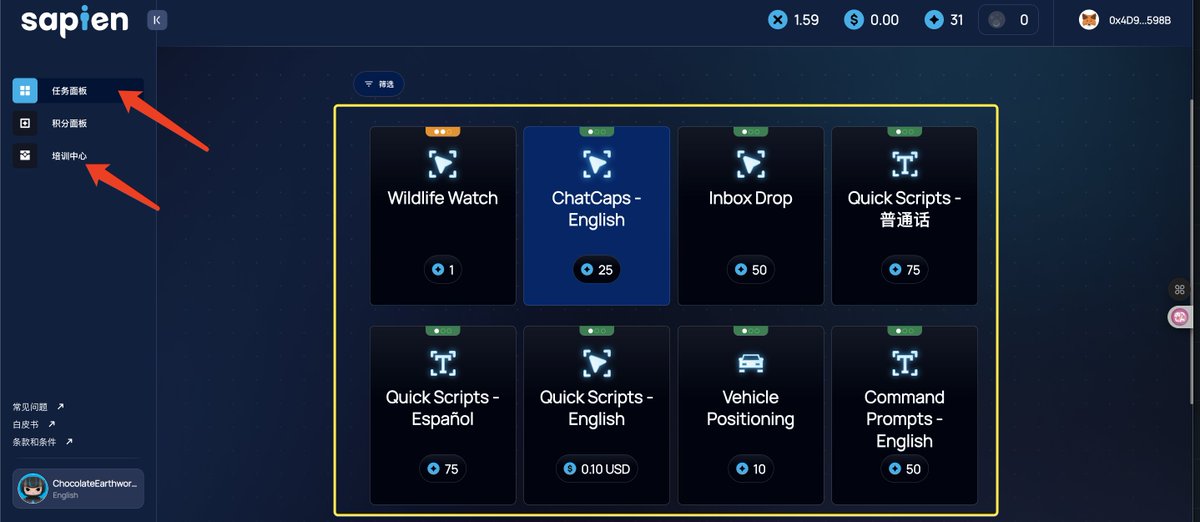Open the Quick Scripts - 普通话 title
1200x522 pixels.
pos(905,209)
